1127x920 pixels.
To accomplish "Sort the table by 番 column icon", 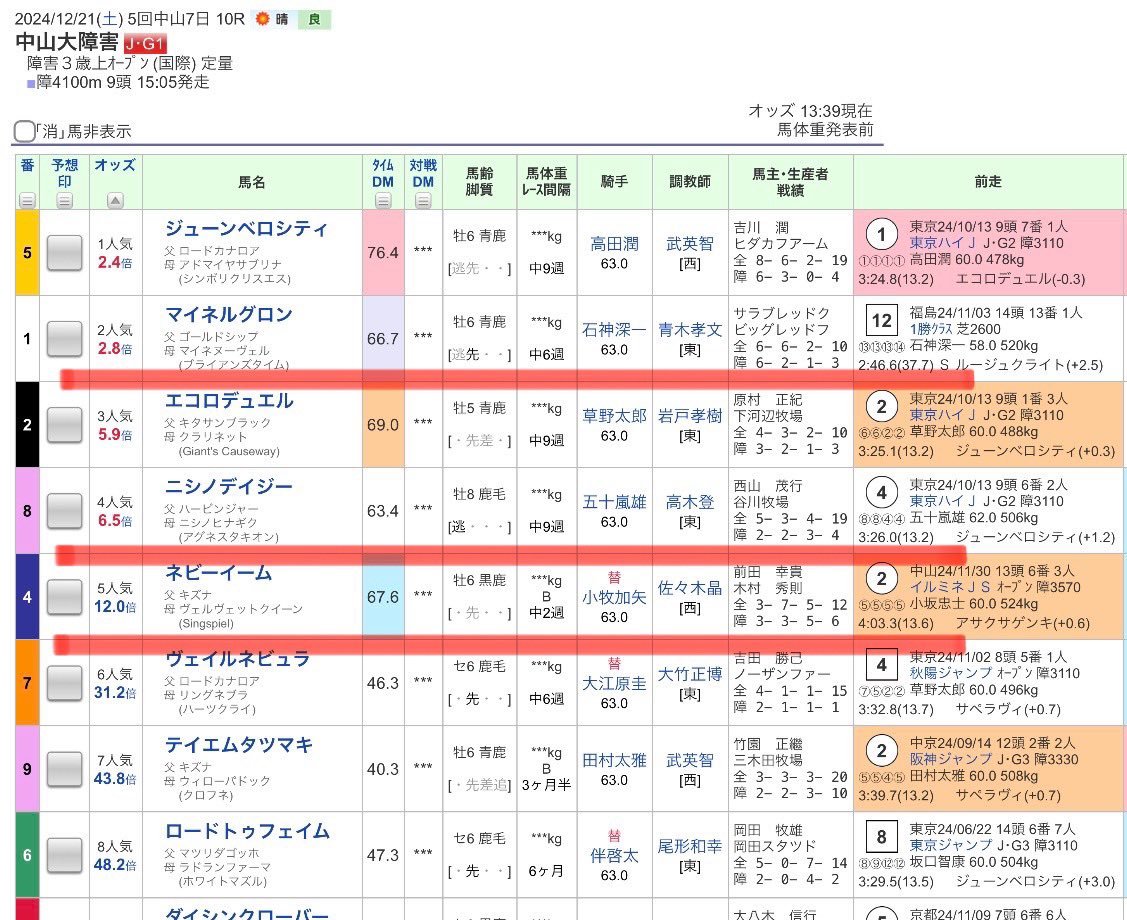I will (27, 199).
